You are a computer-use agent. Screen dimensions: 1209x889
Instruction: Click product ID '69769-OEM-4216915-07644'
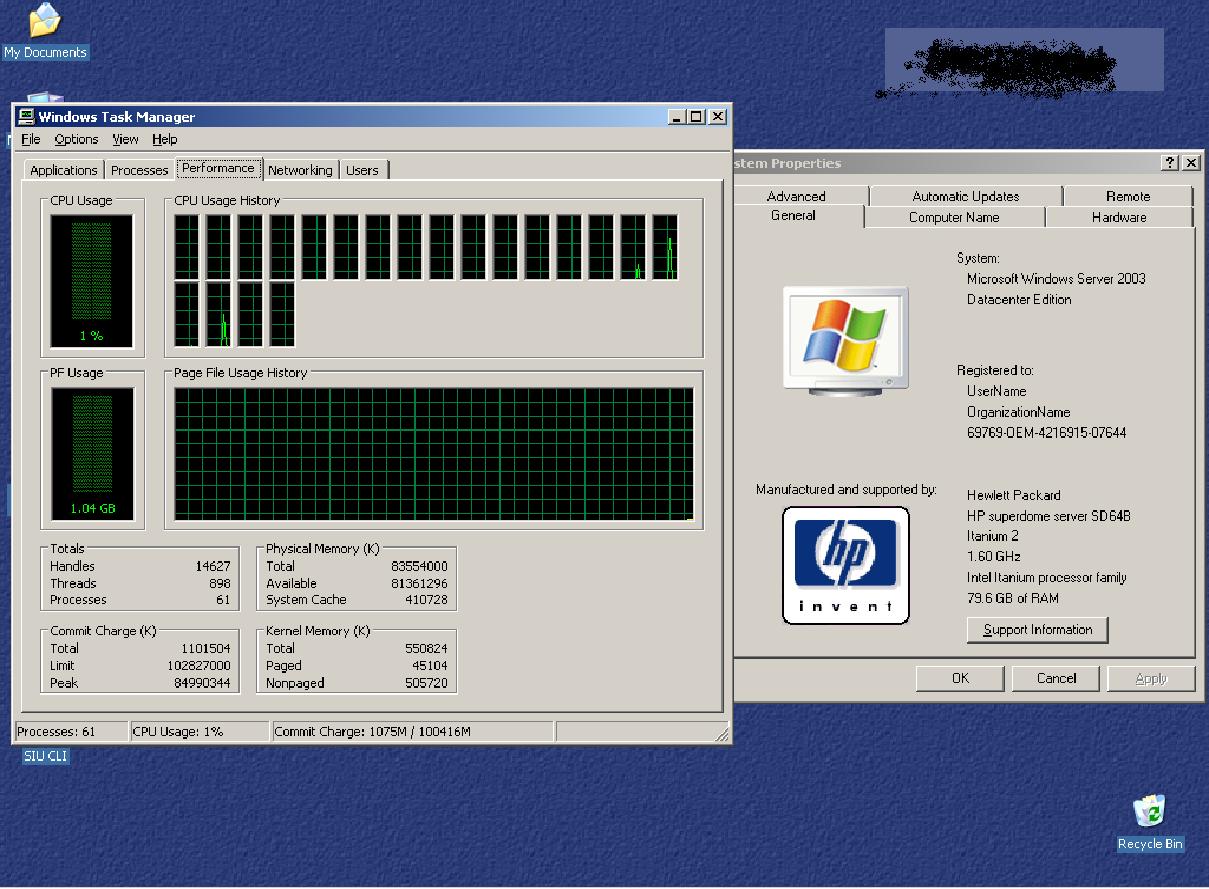pos(1046,433)
